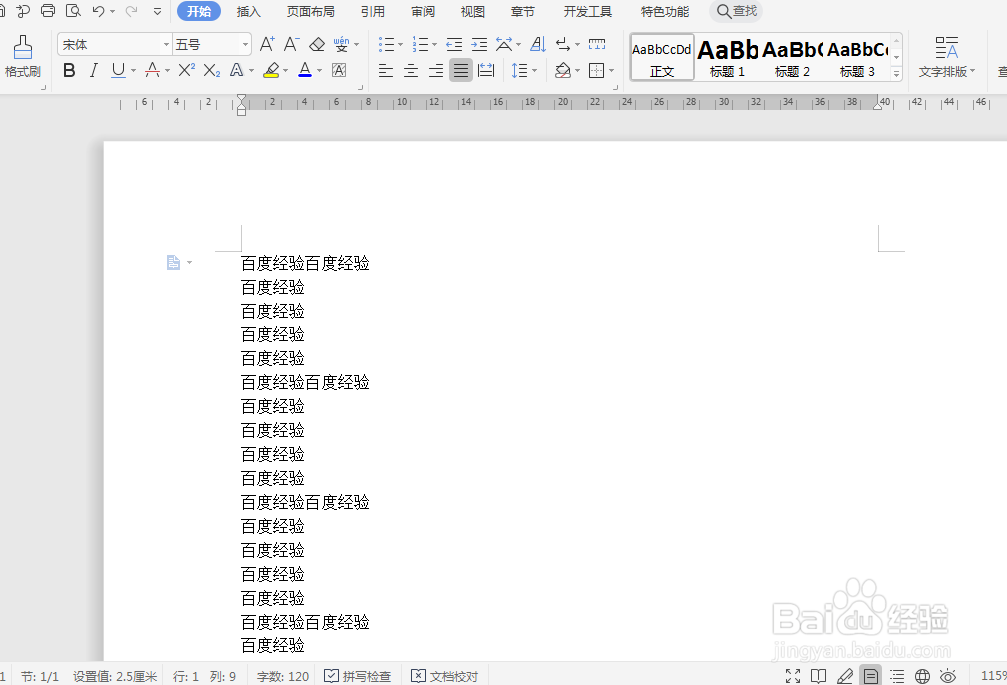Switch to full screen view mode
1007x685 pixels.
coord(793,675)
